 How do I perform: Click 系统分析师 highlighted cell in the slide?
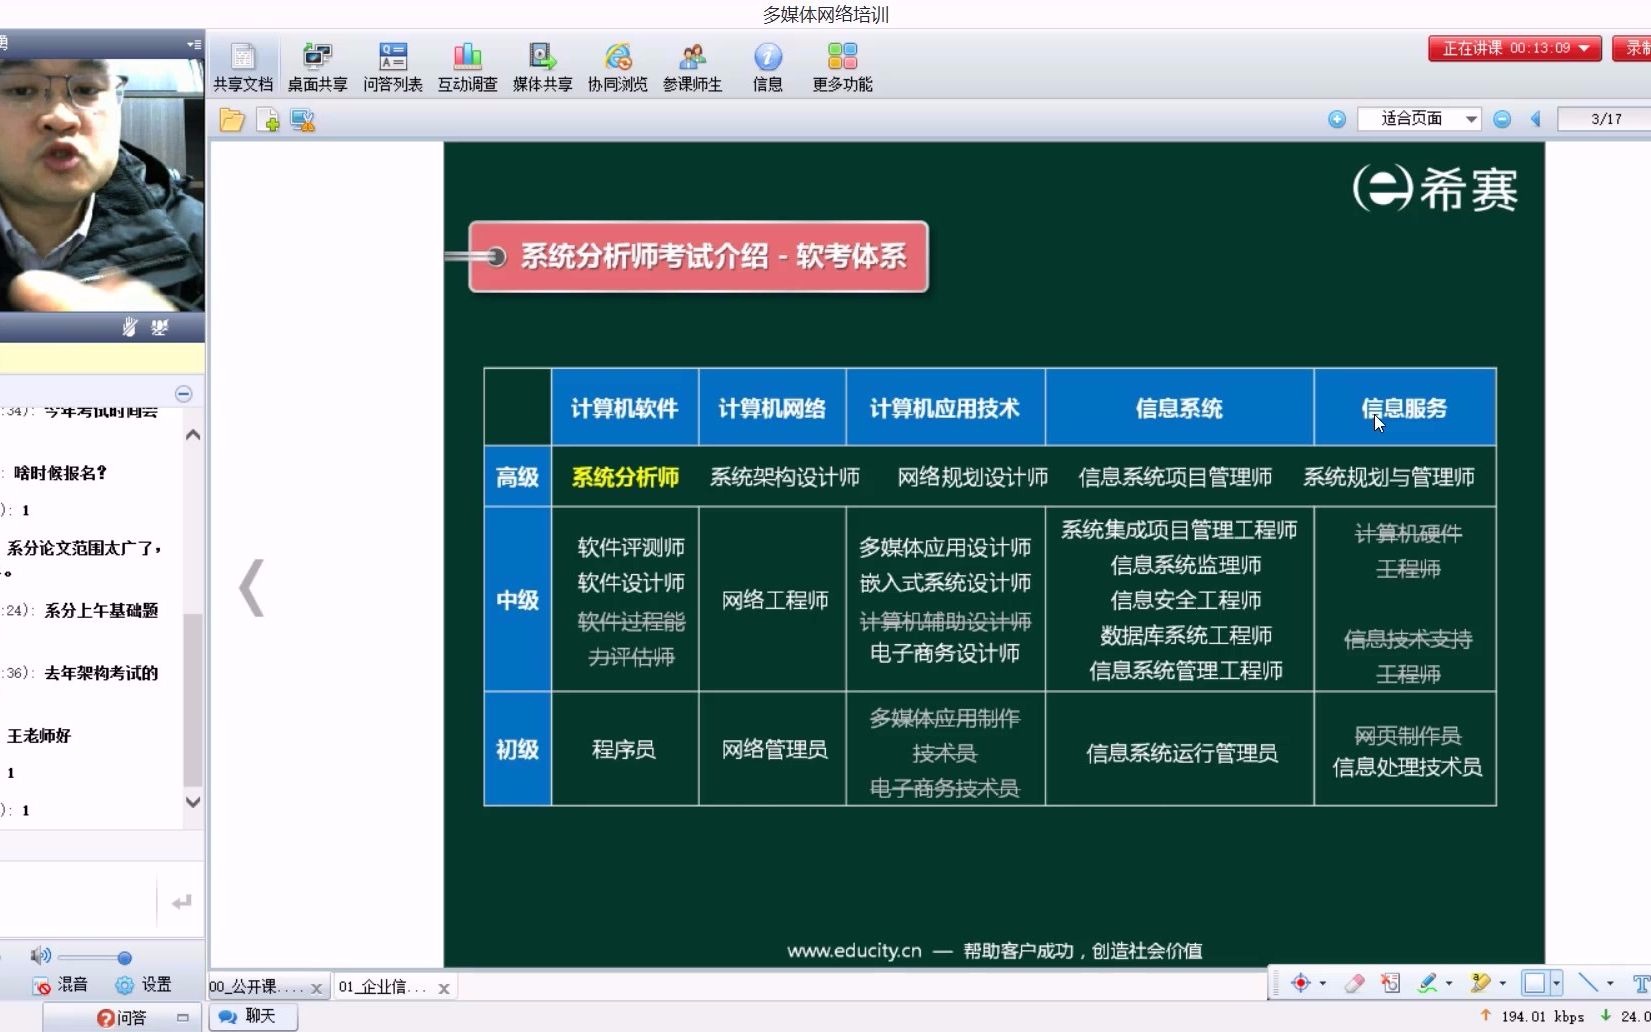pyautogui.click(x=625, y=477)
